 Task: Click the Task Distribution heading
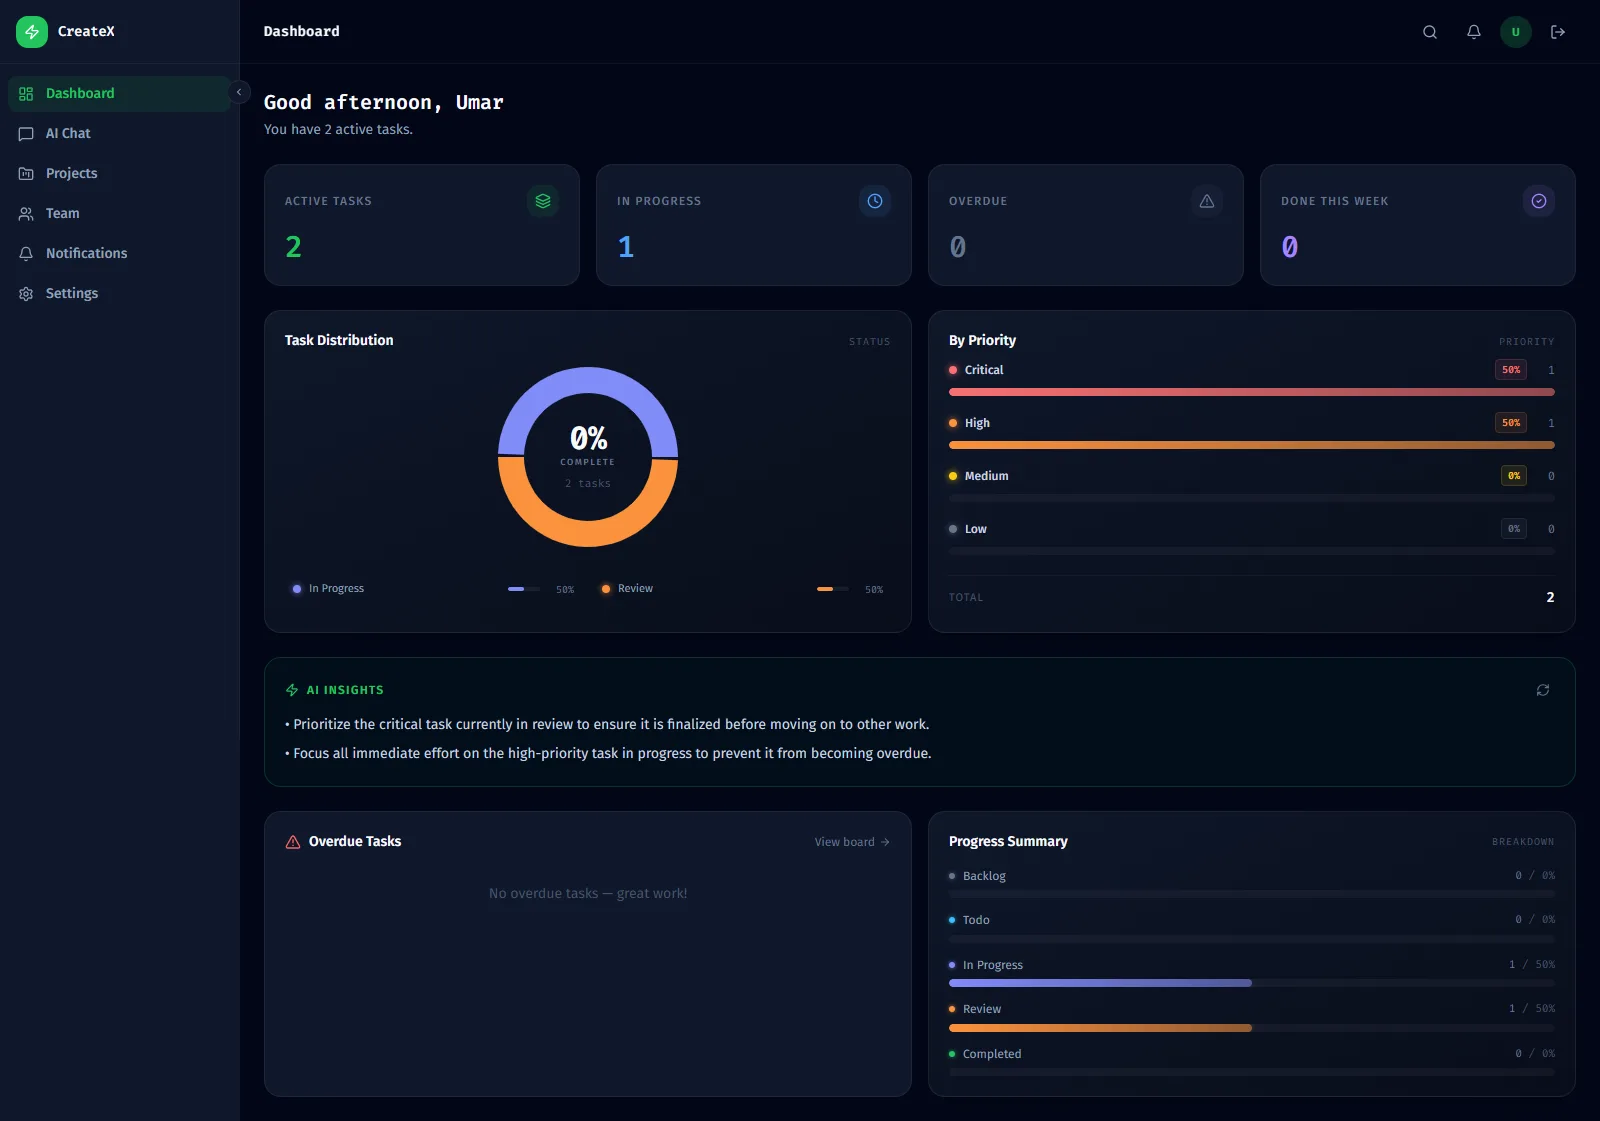tap(339, 340)
